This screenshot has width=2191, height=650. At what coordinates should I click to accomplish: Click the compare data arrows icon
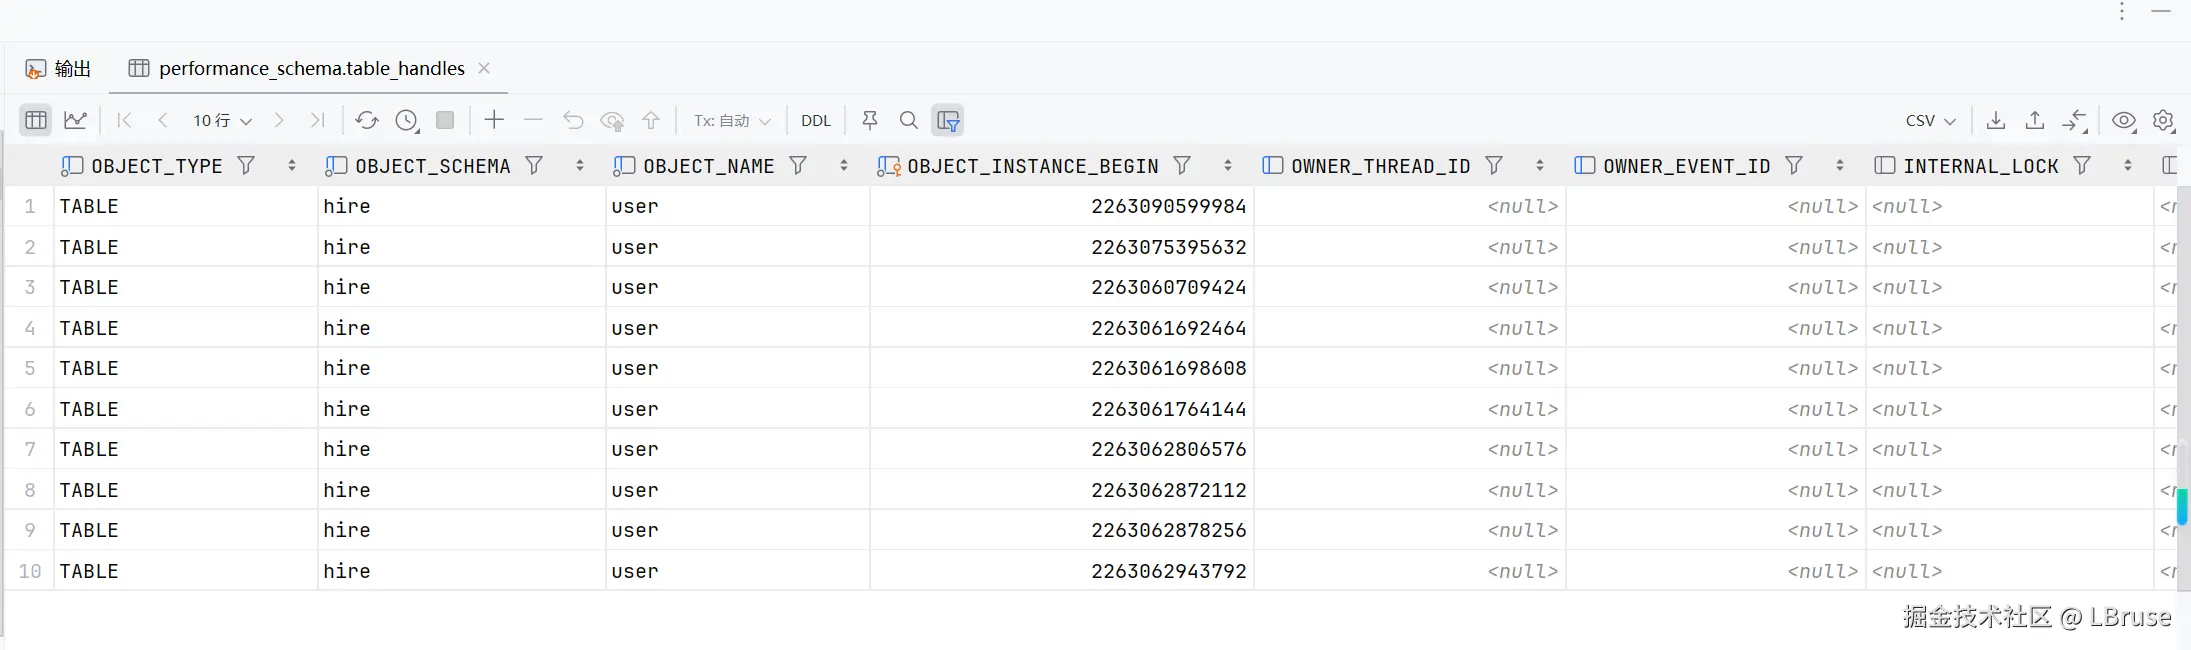click(2075, 120)
